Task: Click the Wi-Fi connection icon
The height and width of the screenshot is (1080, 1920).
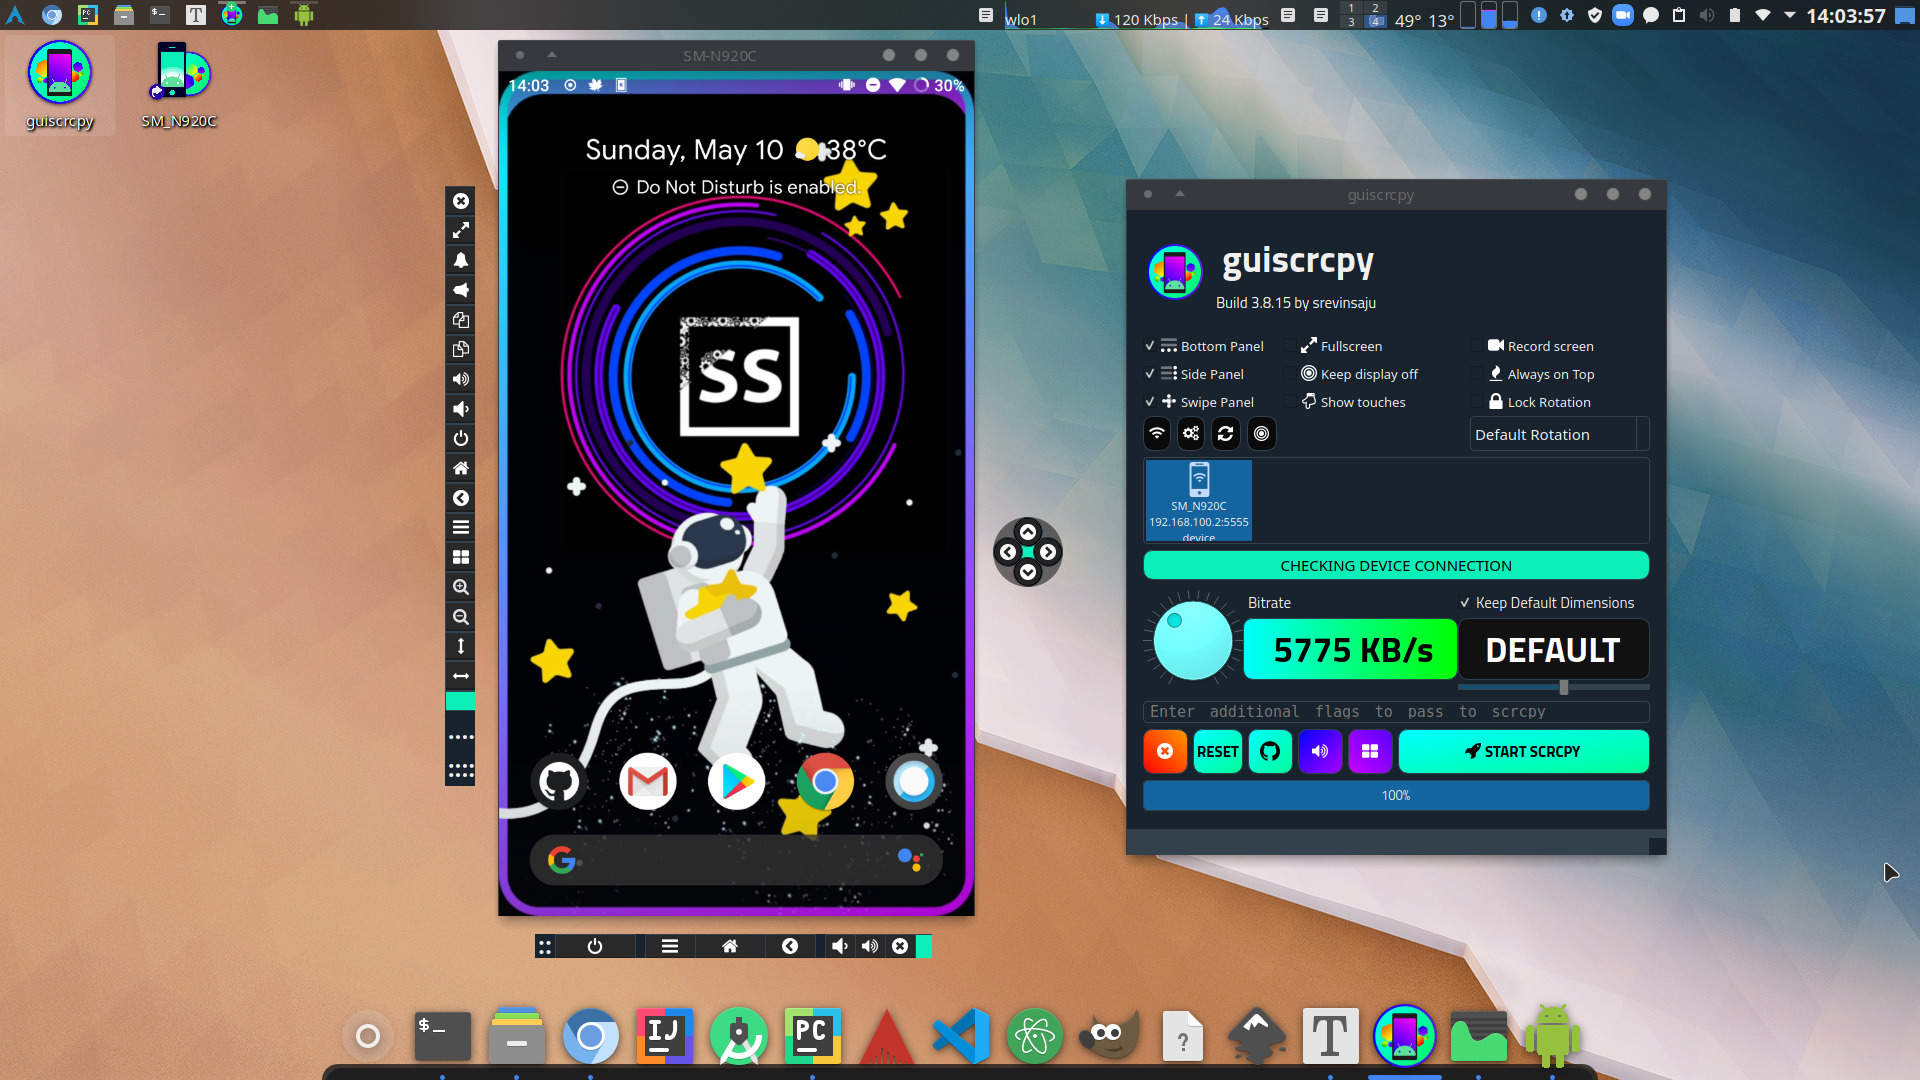Action: click(x=1156, y=433)
